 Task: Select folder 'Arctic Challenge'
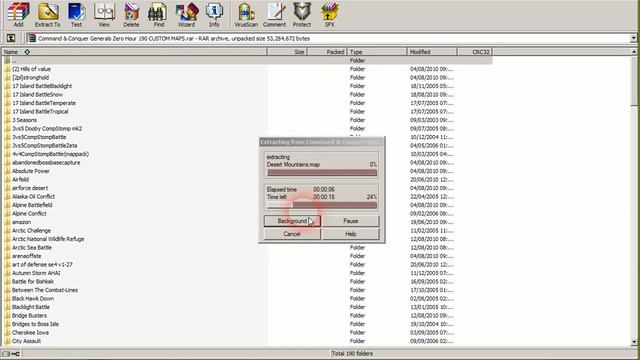(x=31, y=231)
